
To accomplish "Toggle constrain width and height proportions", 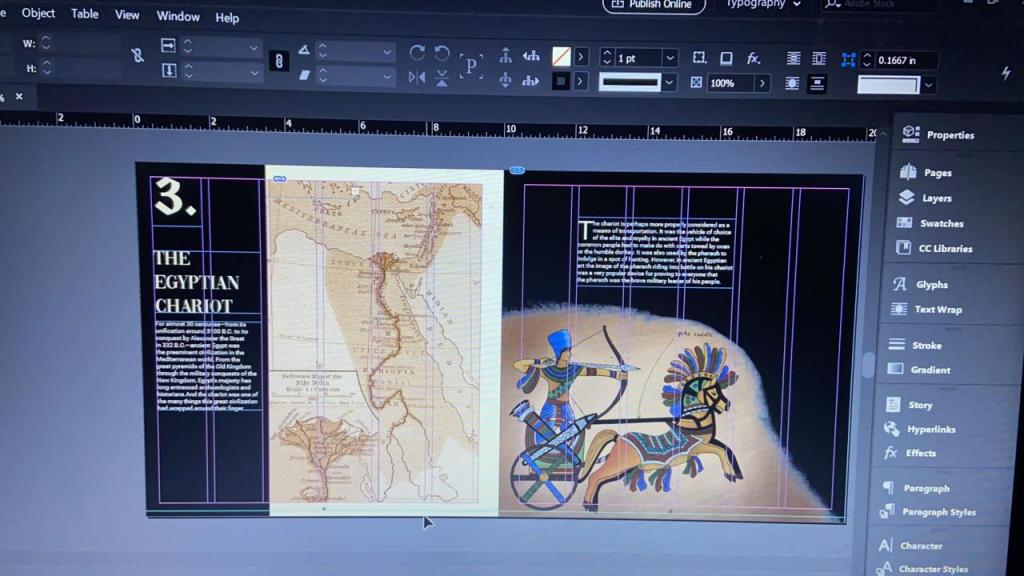I will [137, 56].
